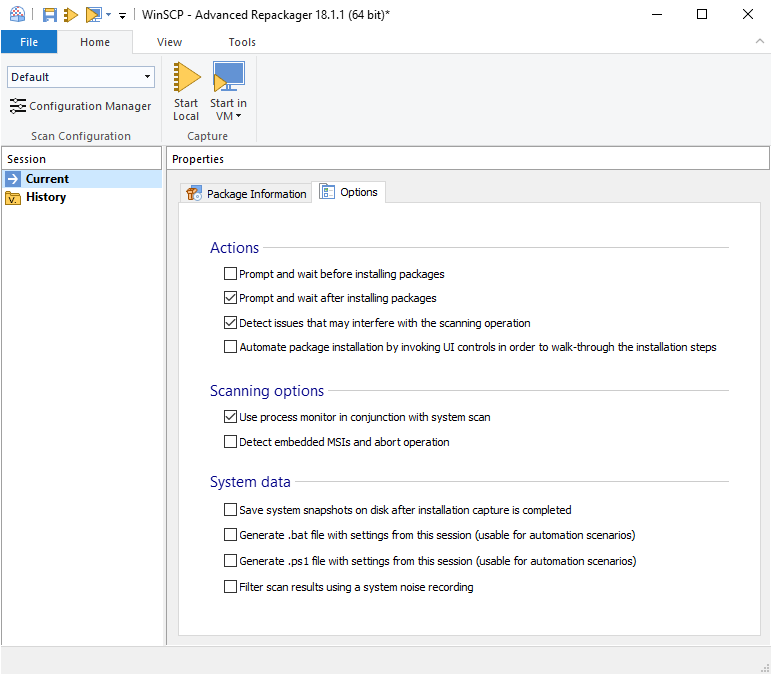Enable Generate .ps1 file with settings checkbox
The height and width of the screenshot is (675, 772).
point(230,561)
